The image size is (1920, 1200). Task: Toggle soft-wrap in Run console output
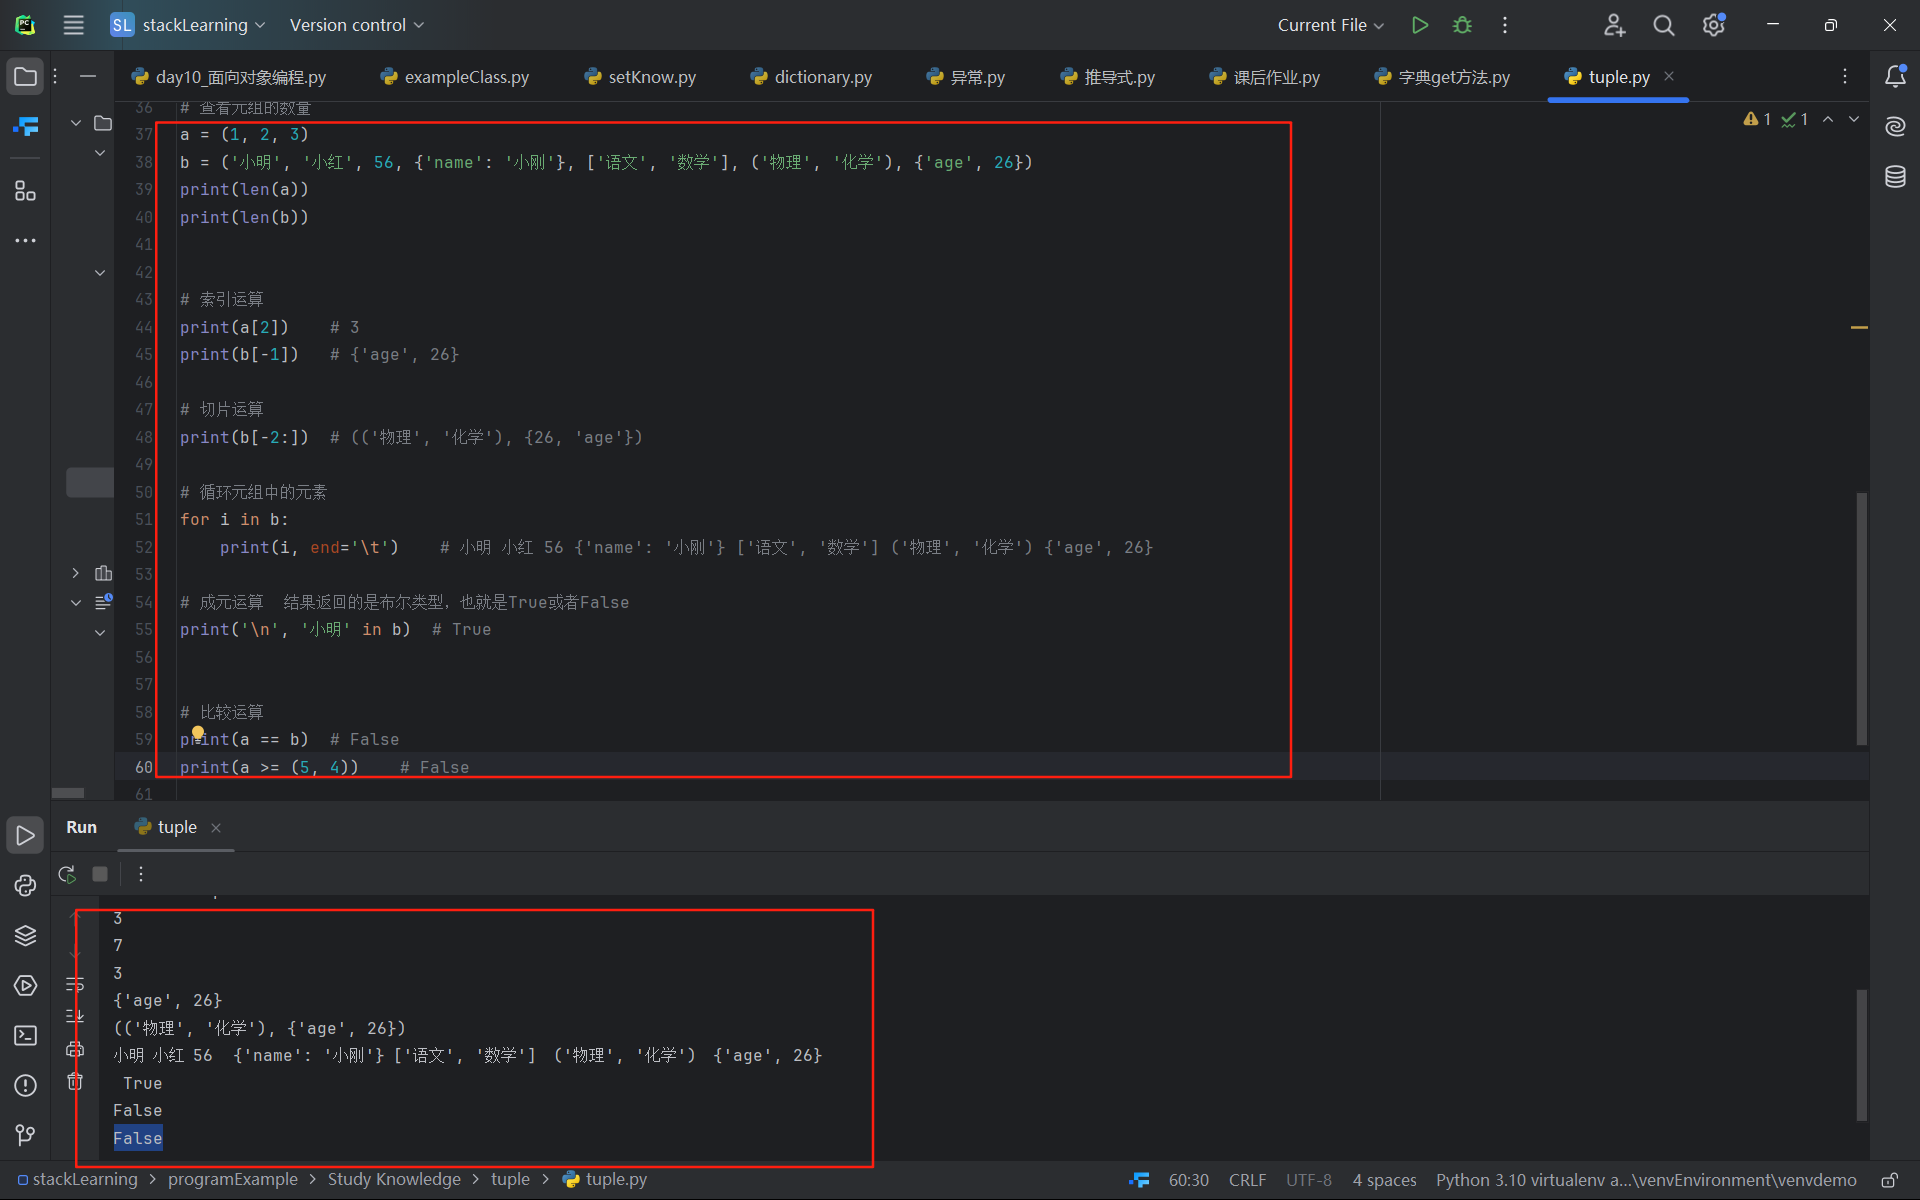pyautogui.click(x=75, y=985)
